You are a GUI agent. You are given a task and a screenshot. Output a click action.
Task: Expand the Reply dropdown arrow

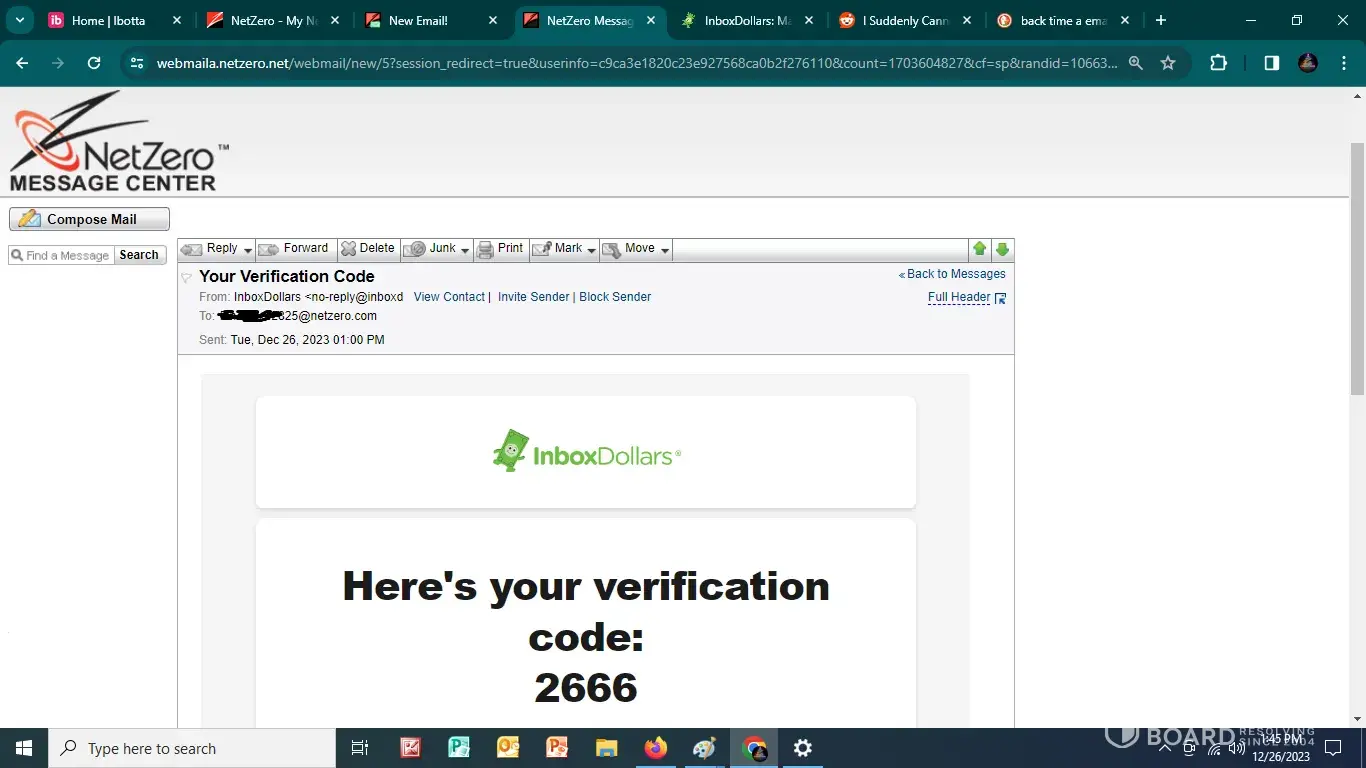[x=248, y=250]
